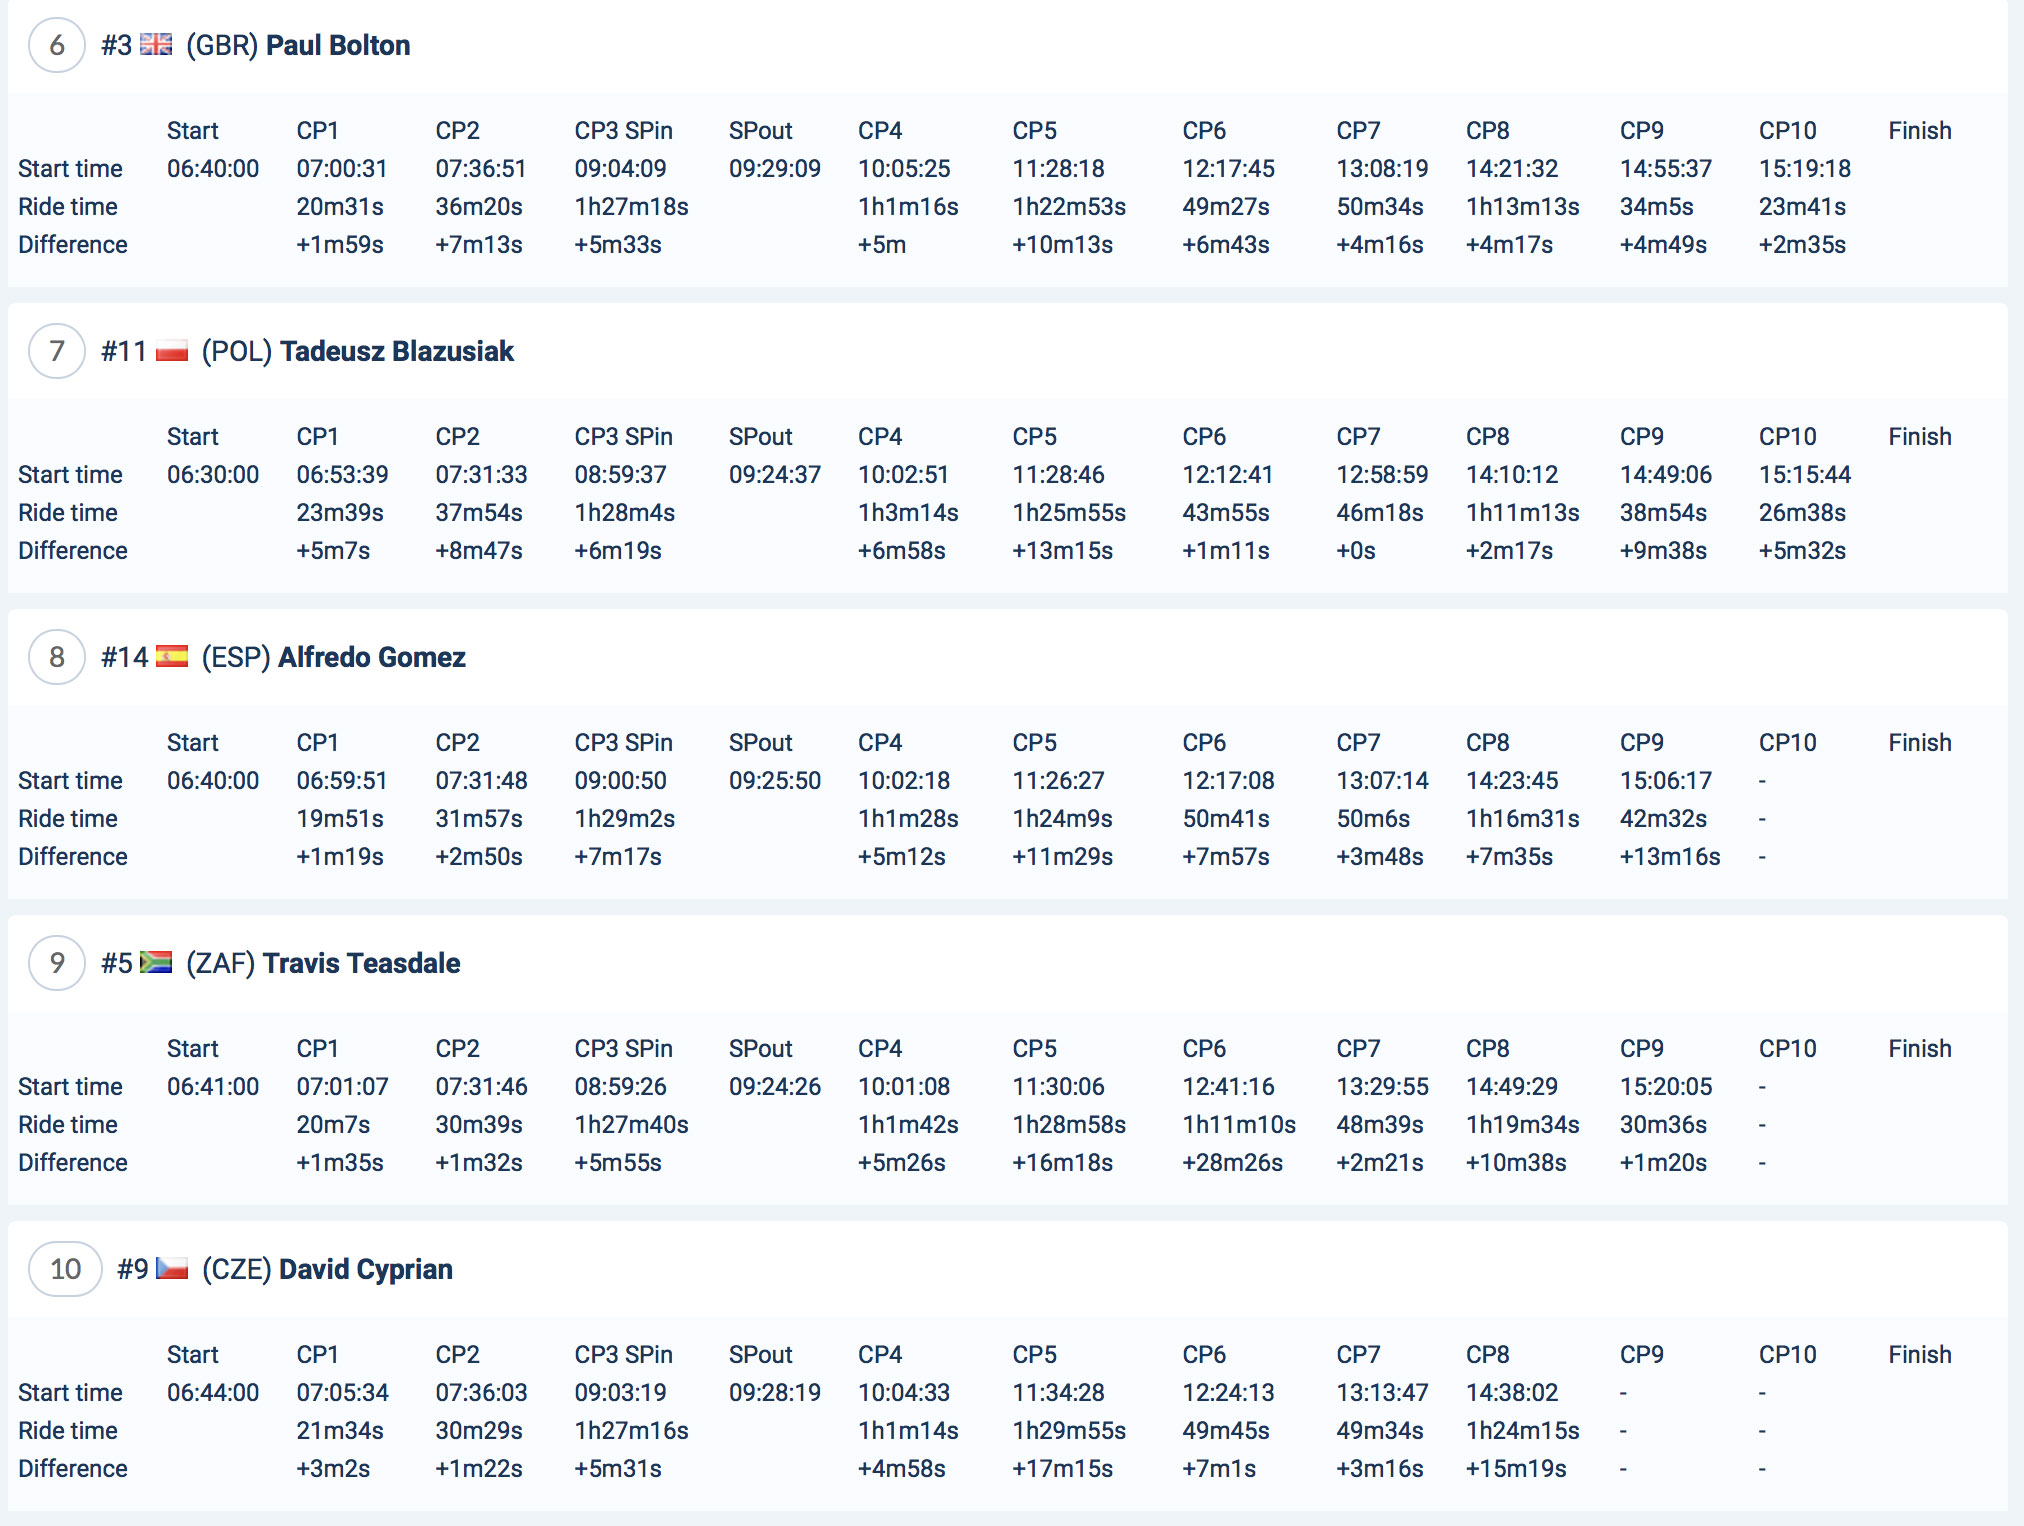
Task: Open rider Paul Bolton's name link
Action: point(338,45)
